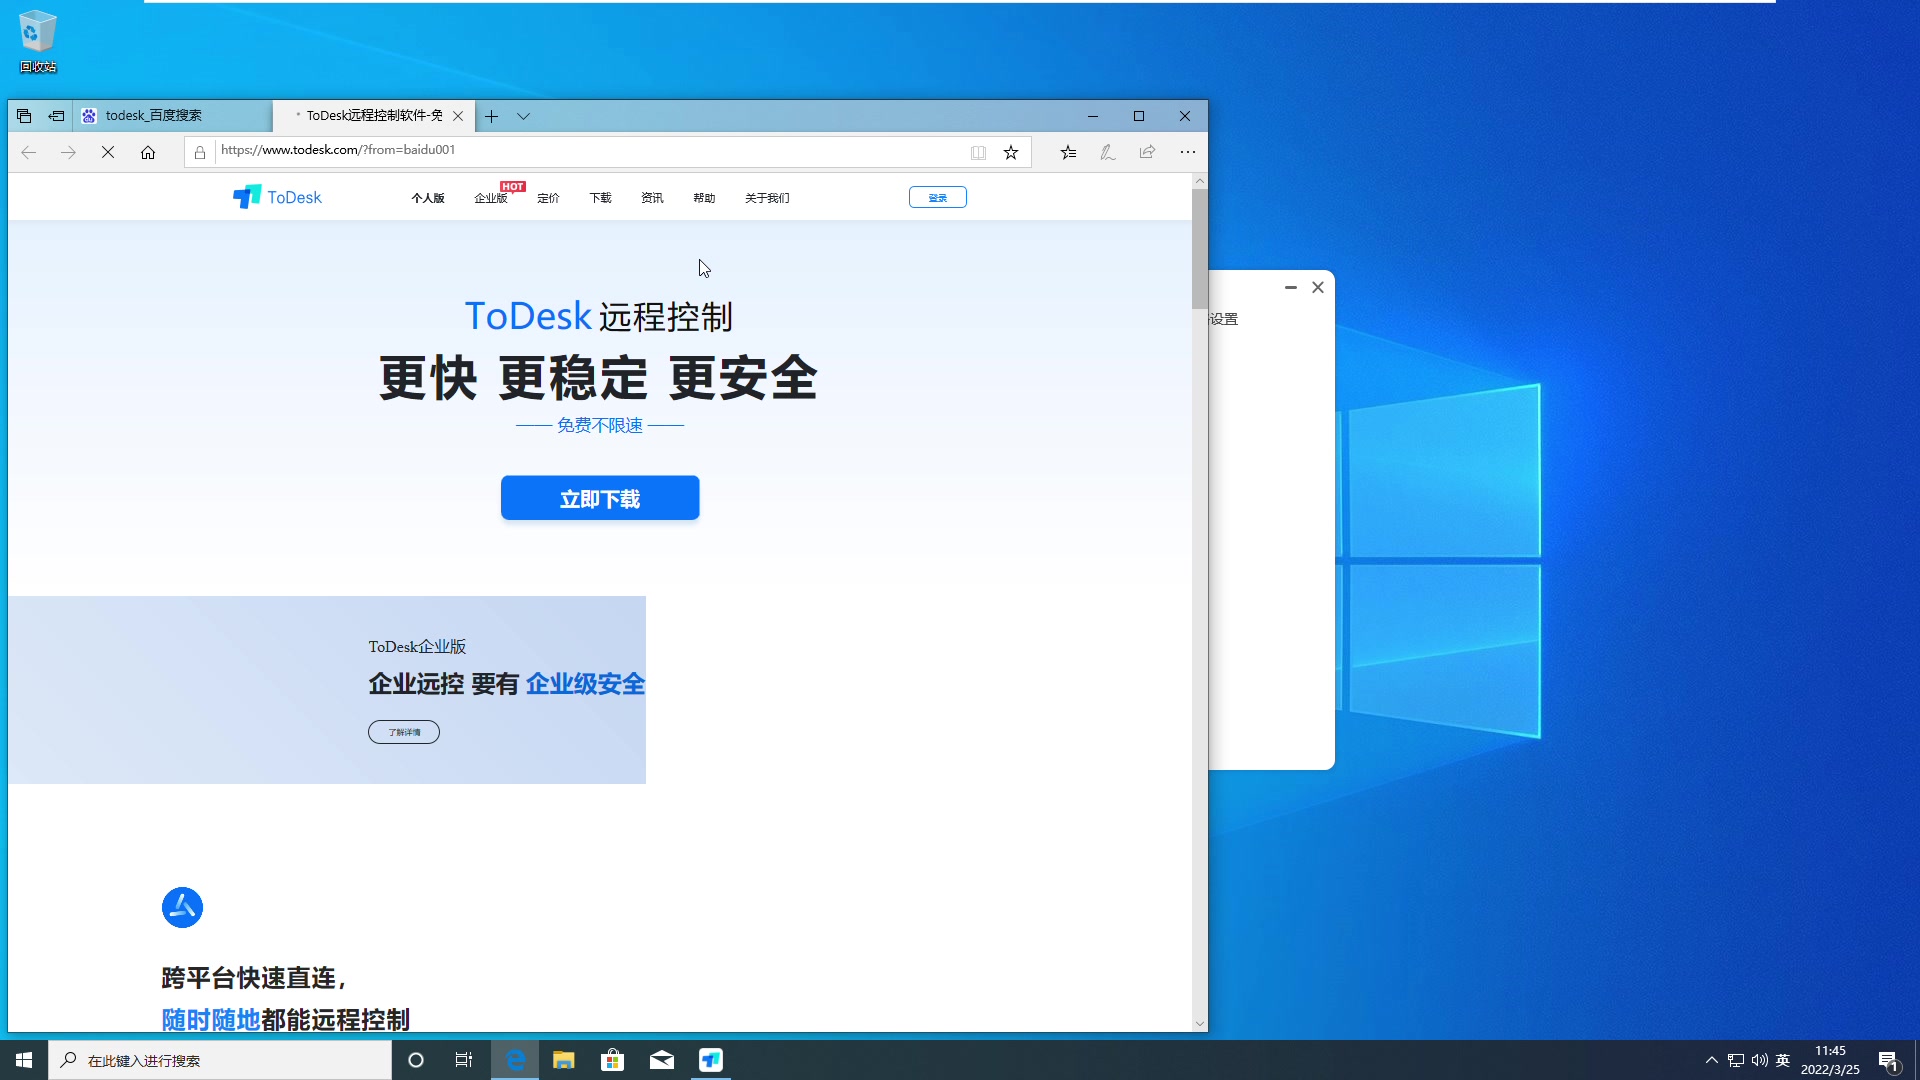This screenshot has height=1080, width=1920.
Task: Click the 立即下载 download button
Action: (600, 498)
